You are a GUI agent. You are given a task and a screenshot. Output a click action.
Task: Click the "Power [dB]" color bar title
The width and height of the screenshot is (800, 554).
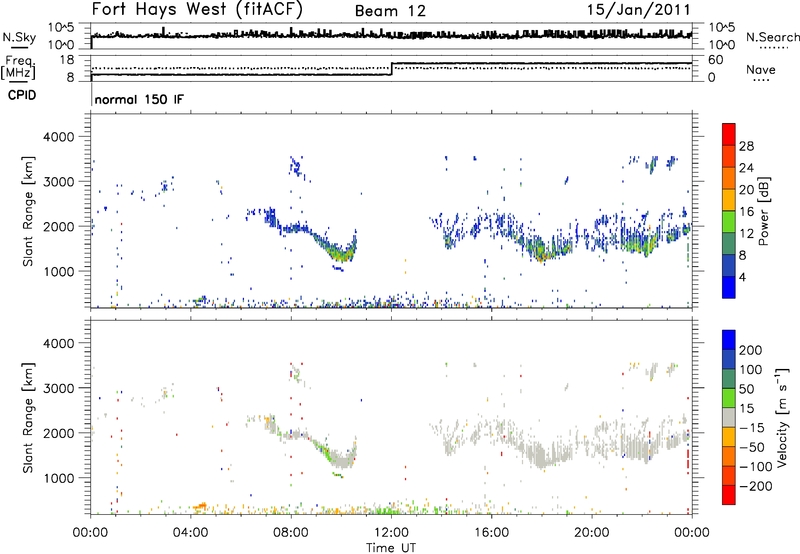(764, 211)
